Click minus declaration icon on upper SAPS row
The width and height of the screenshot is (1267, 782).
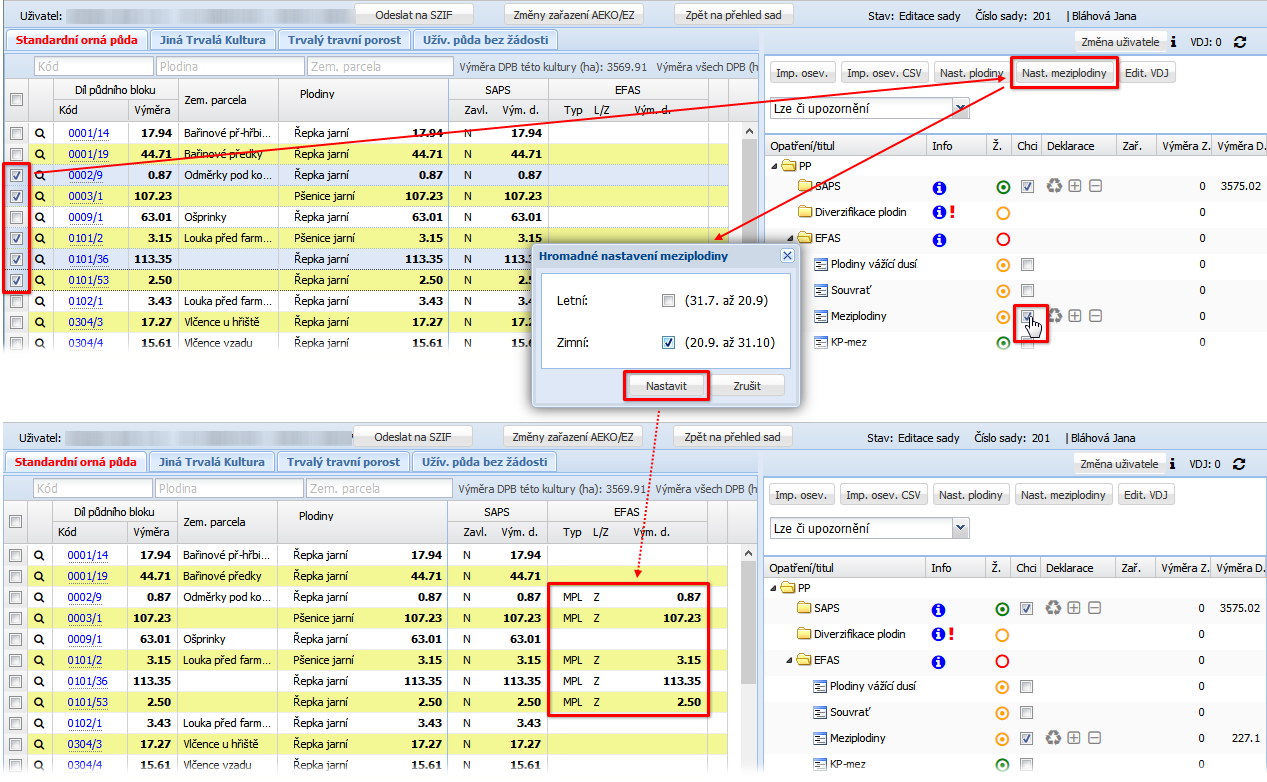(1096, 187)
